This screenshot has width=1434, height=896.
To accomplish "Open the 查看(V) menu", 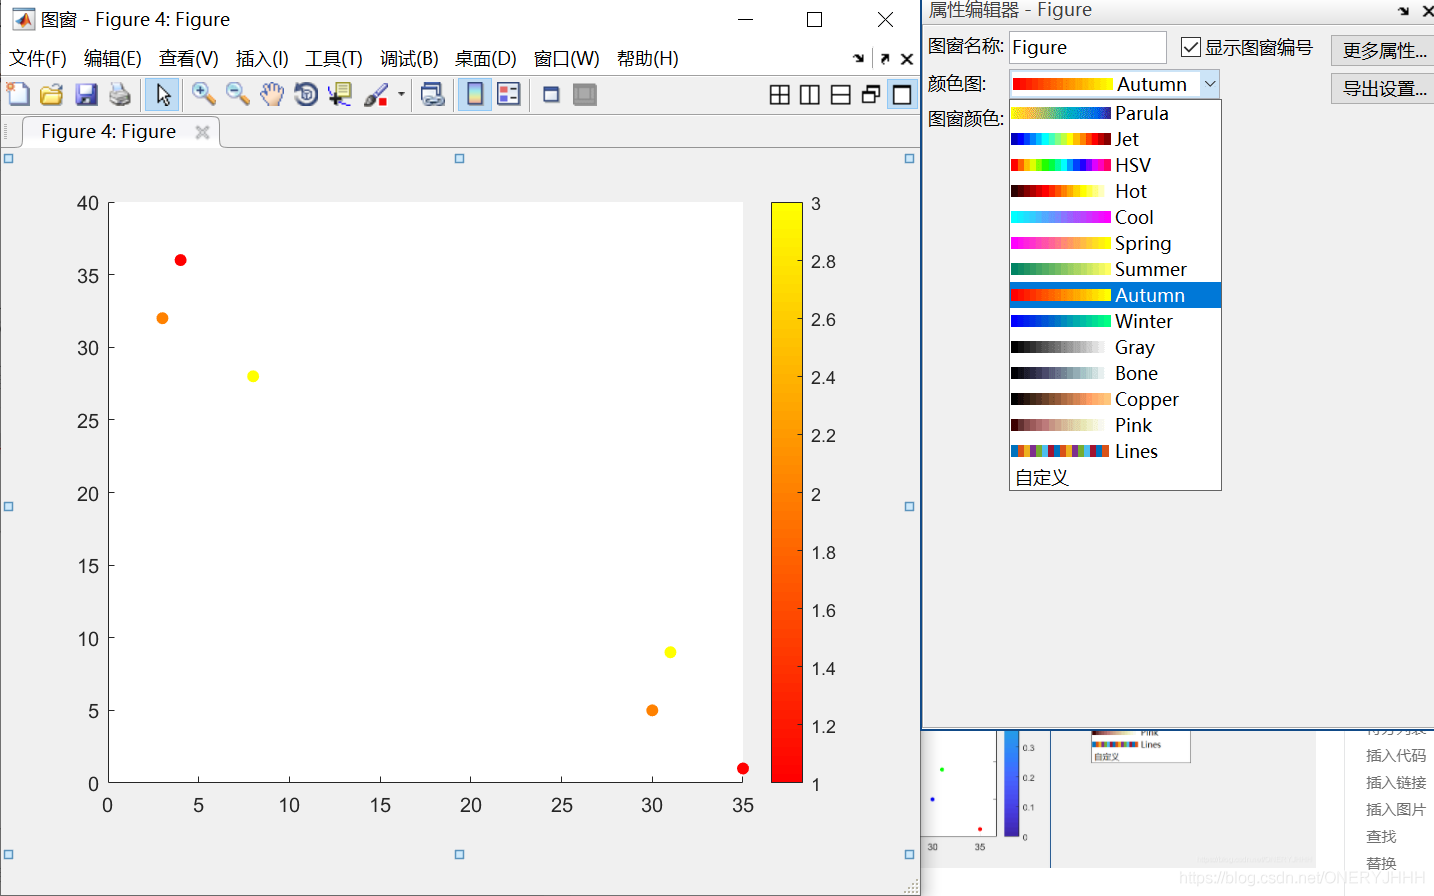I will (189, 59).
